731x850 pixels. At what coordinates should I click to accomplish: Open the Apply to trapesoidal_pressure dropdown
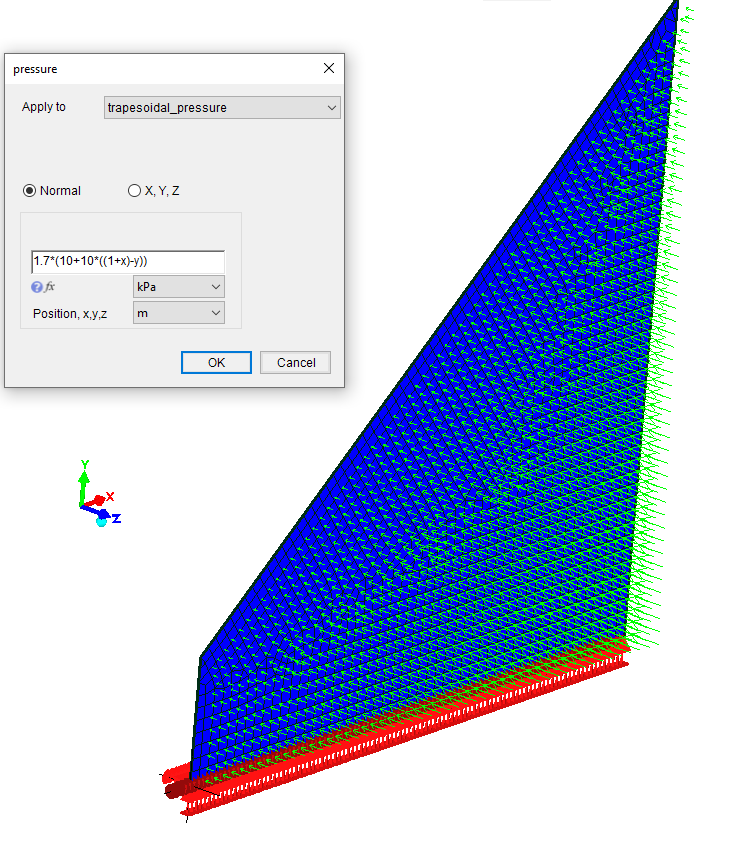(x=222, y=108)
